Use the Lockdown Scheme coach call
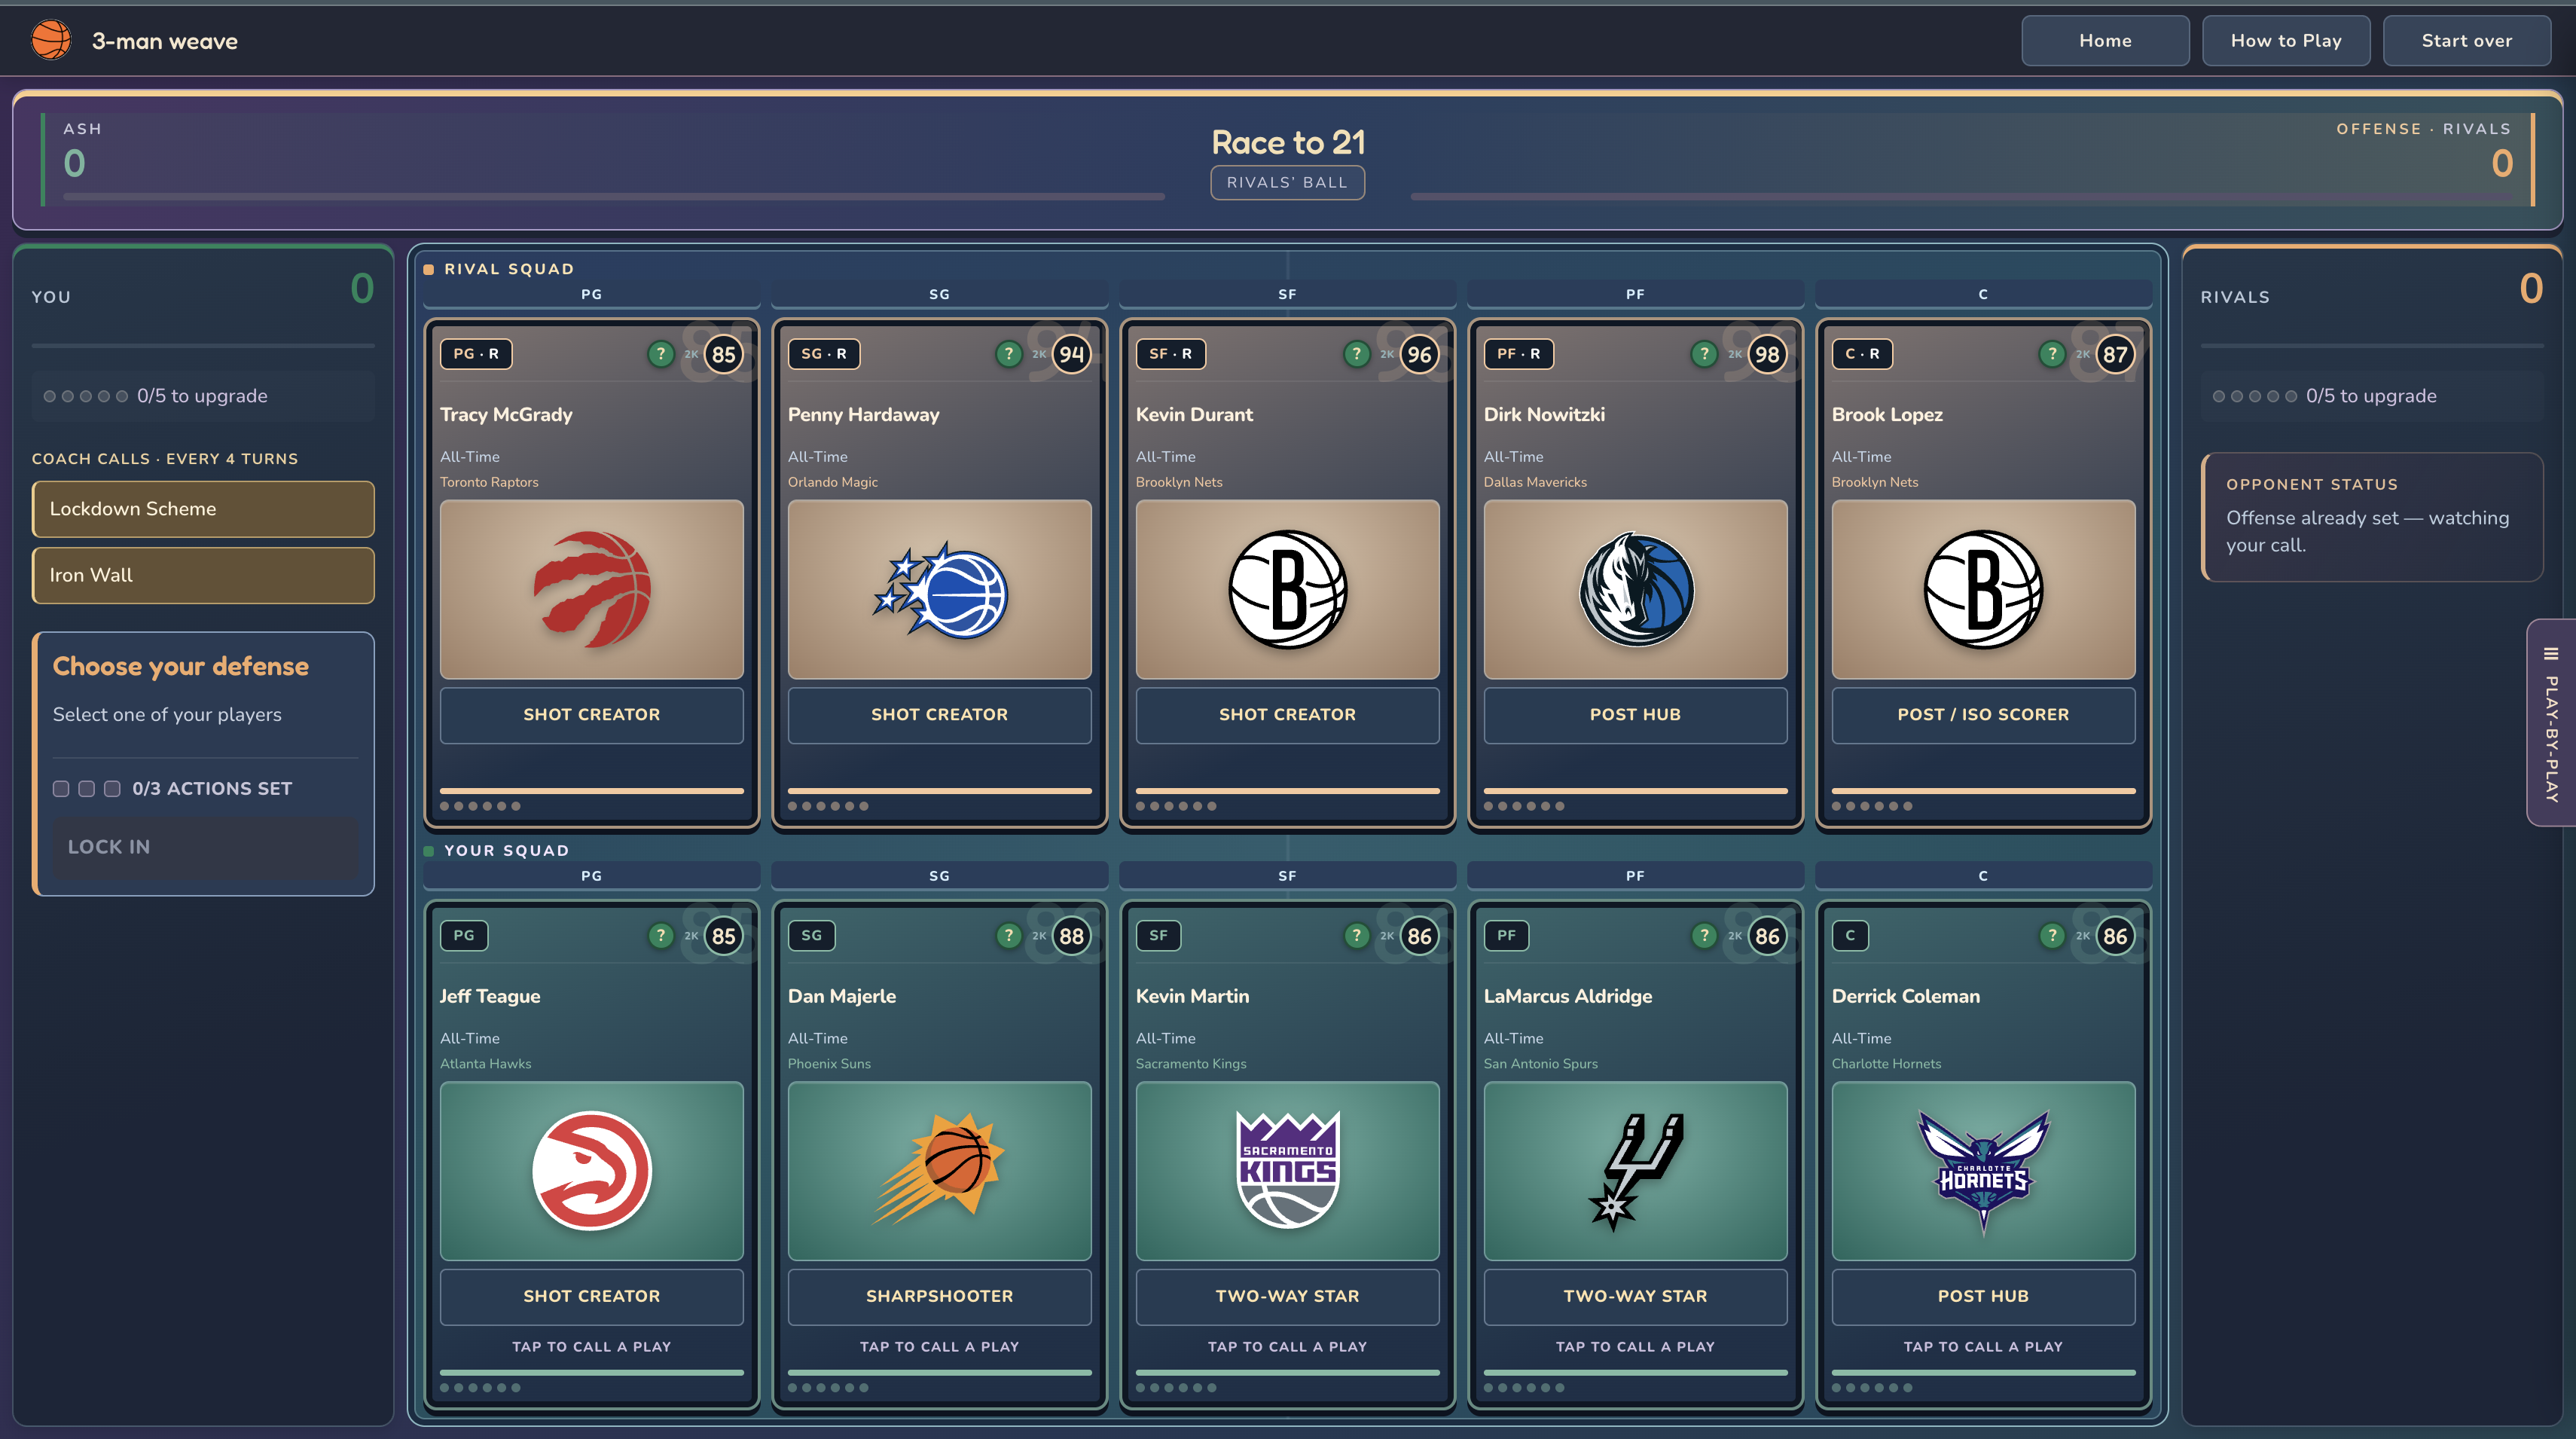Viewport: 2576px width, 1439px height. coord(203,509)
